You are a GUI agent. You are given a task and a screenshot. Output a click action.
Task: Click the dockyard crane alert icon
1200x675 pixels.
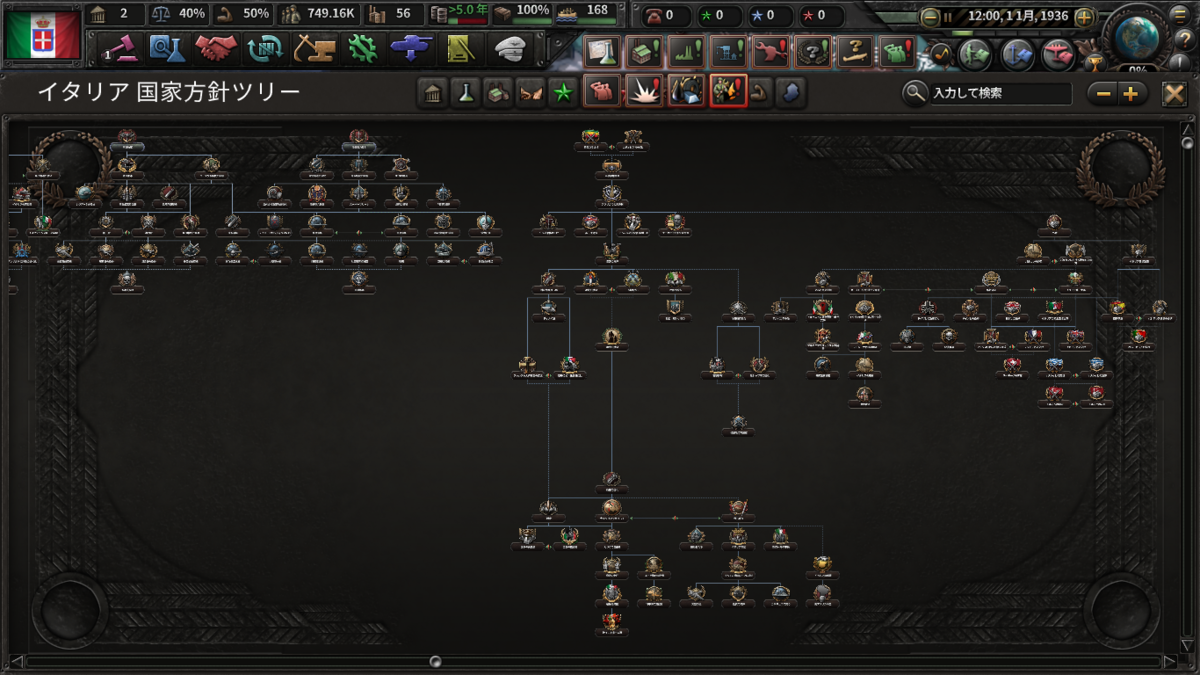727,51
